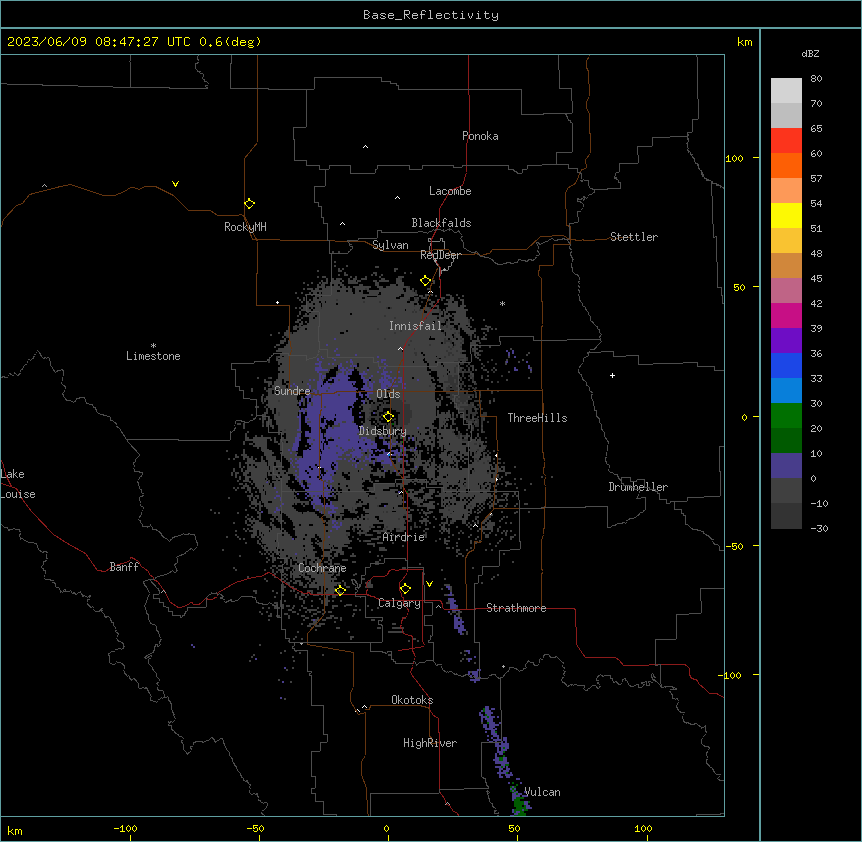Click the pink 42-45 dBZ legend swatch
Screen dimensions: 862x842
pos(786,290)
